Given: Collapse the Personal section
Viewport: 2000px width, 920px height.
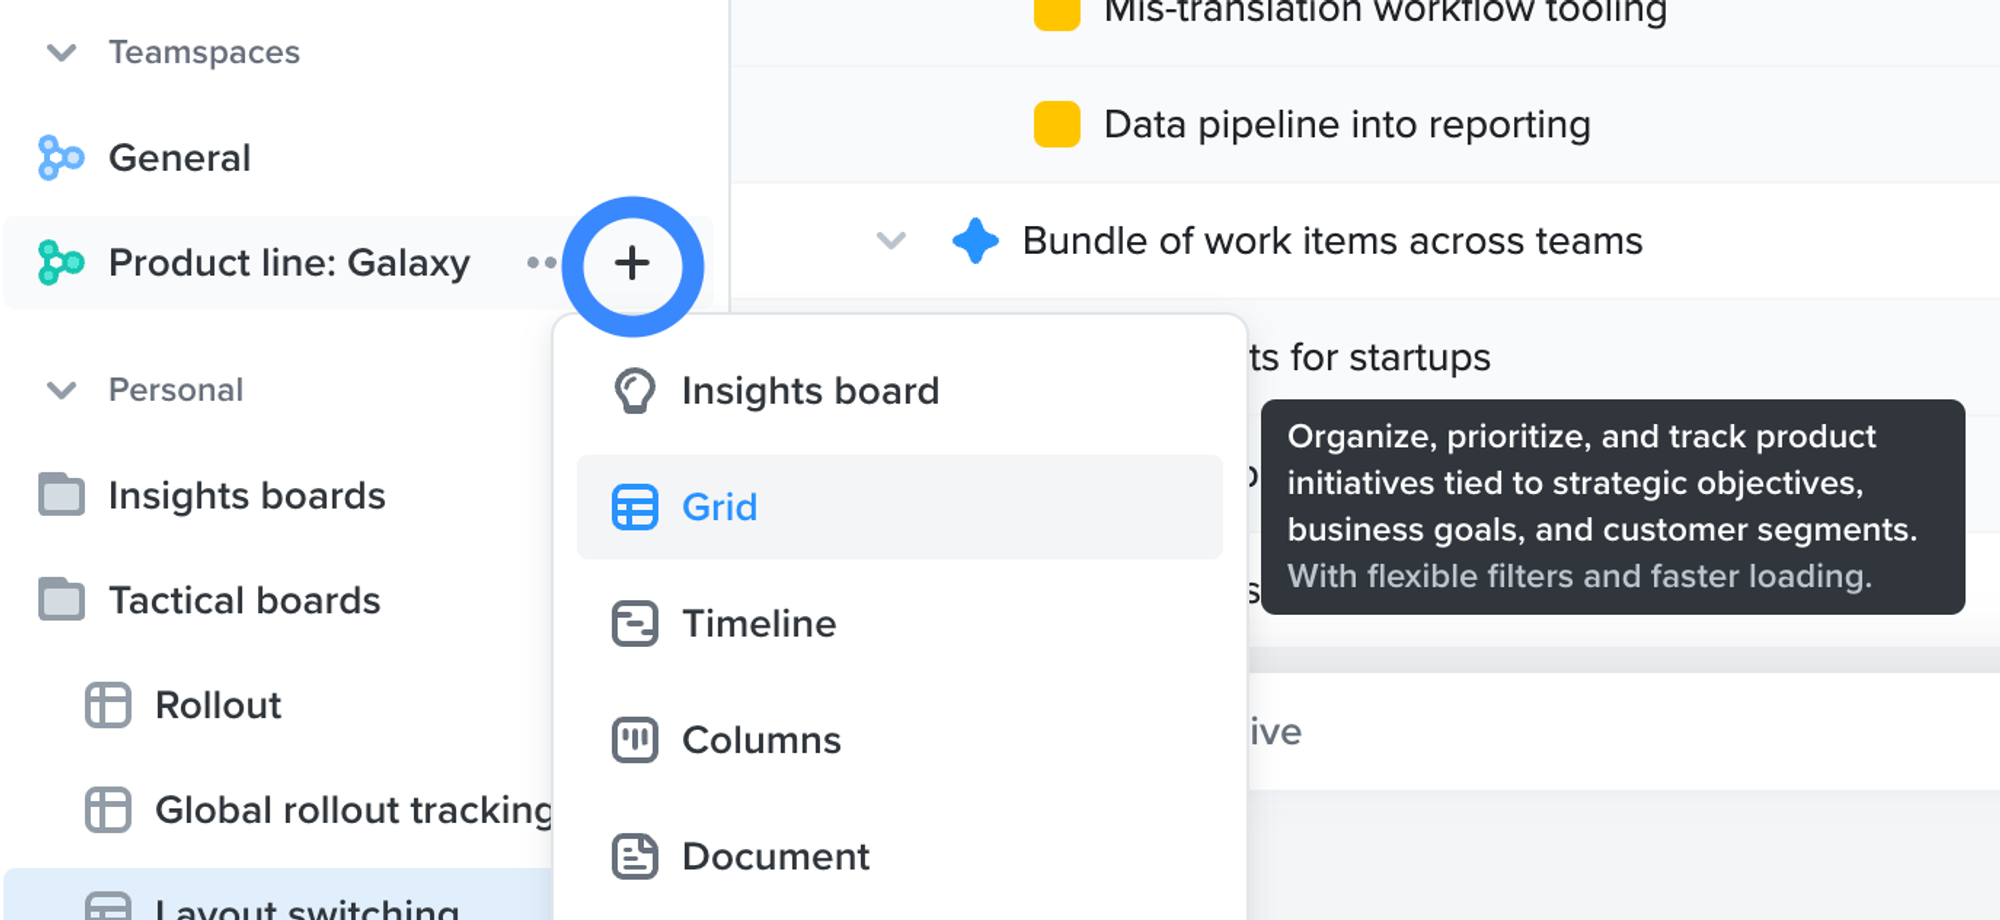Looking at the screenshot, I should tap(62, 390).
